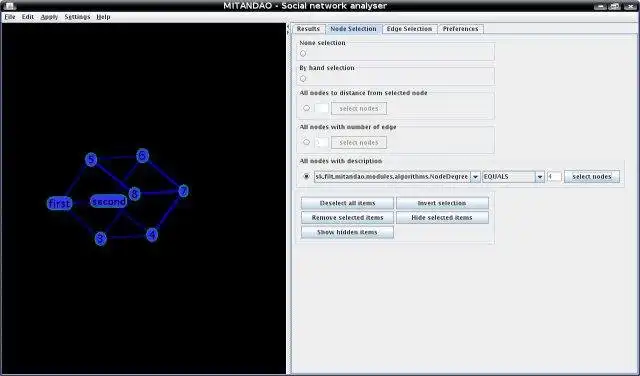Click Show hidden items button
The width and height of the screenshot is (640, 376).
click(347, 232)
